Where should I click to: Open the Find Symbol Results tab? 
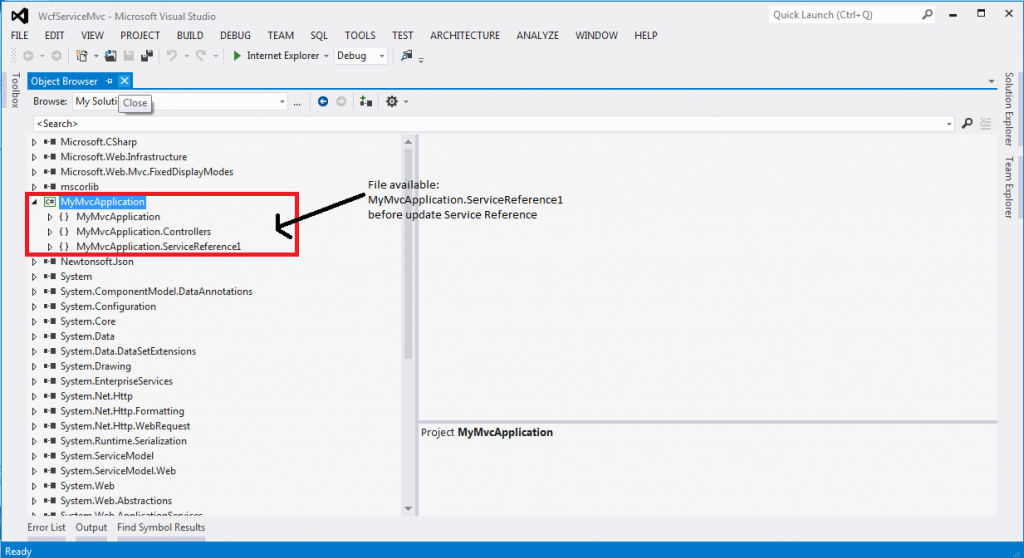coord(161,527)
